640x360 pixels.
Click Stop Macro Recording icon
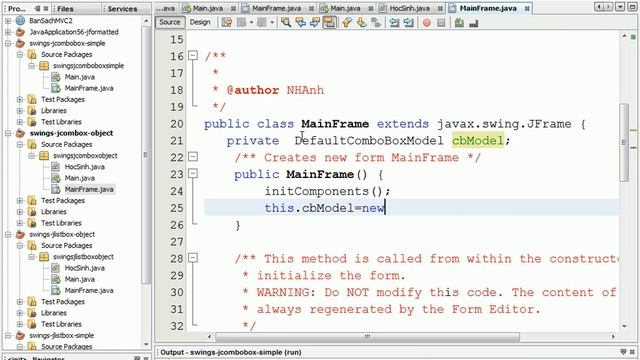[x=441, y=22]
